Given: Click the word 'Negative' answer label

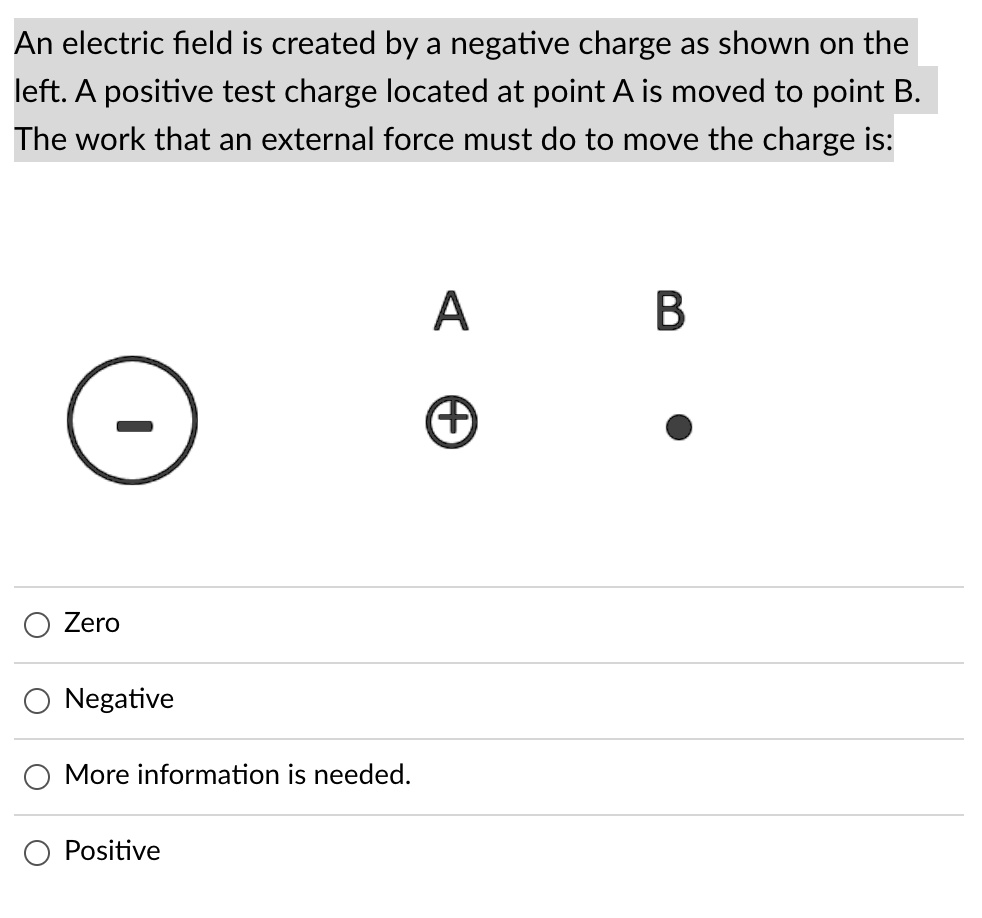Looking at the screenshot, I should [x=118, y=699].
